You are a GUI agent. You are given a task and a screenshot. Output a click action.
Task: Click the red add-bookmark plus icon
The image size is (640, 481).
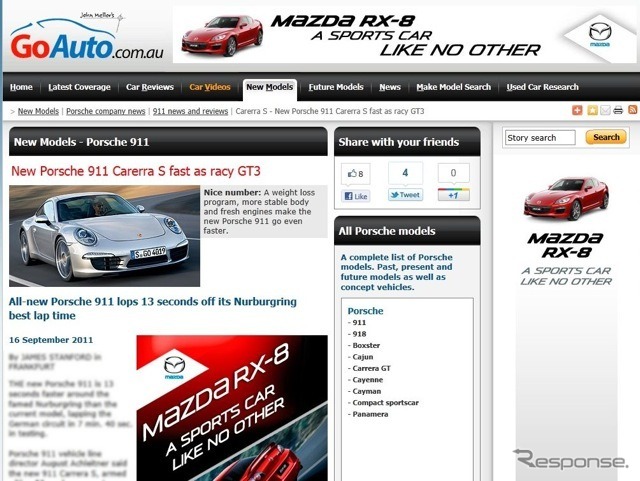pos(577,110)
